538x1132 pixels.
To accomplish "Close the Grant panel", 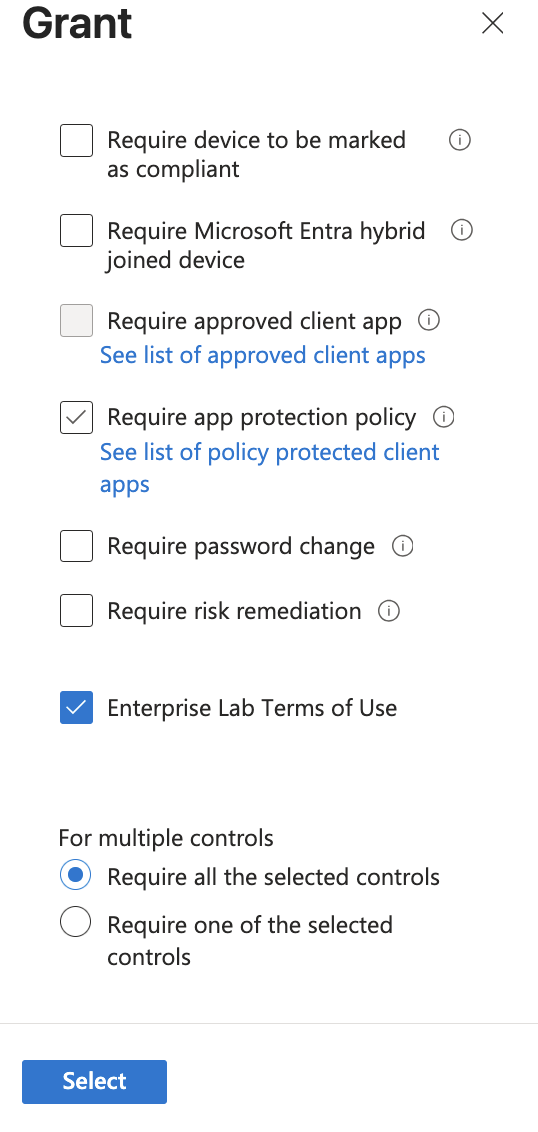I will (493, 24).
